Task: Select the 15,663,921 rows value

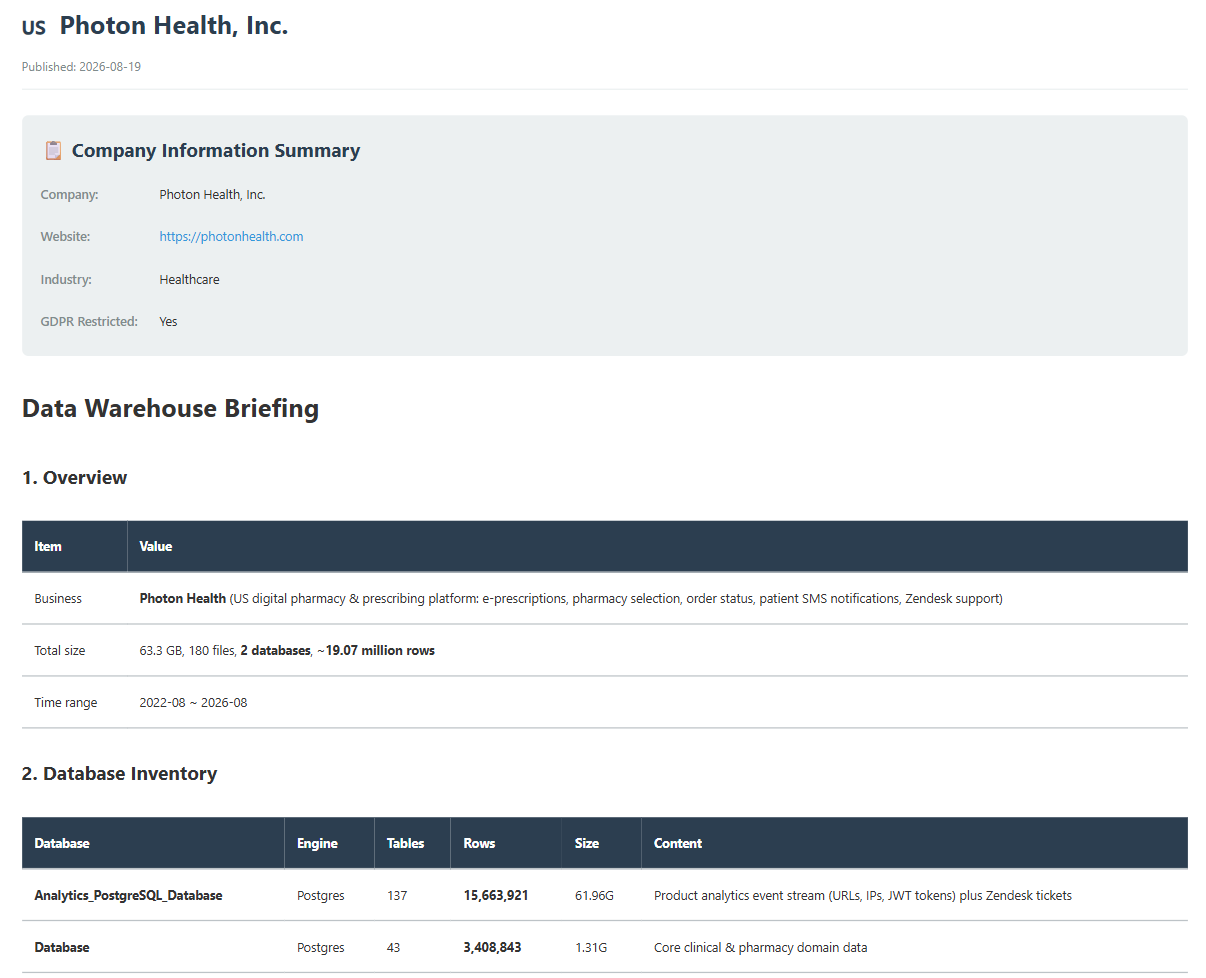Action: 496,896
